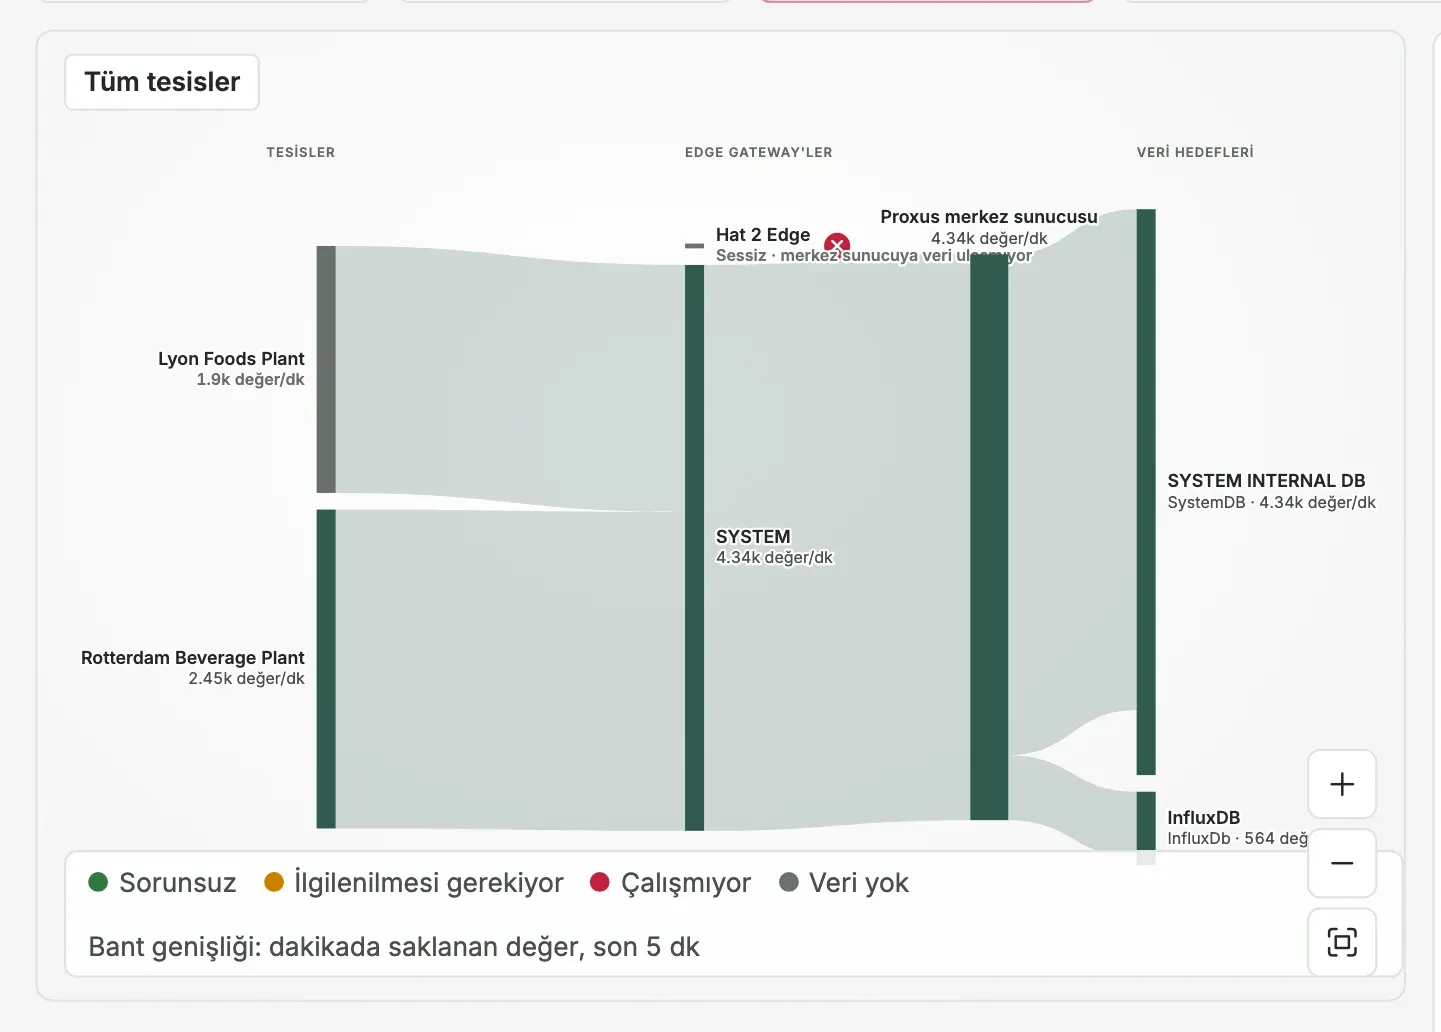1441x1032 pixels.
Task: Click the Lyon Foods Plant label
Action: tap(231, 359)
